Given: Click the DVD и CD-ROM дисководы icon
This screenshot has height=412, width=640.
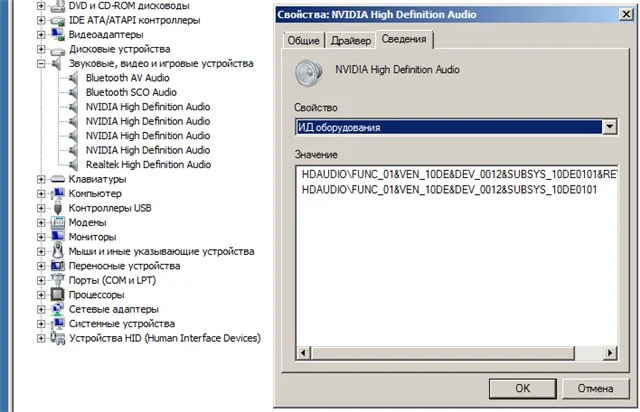Looking at the screenshot, I should (x=58, y=6).
